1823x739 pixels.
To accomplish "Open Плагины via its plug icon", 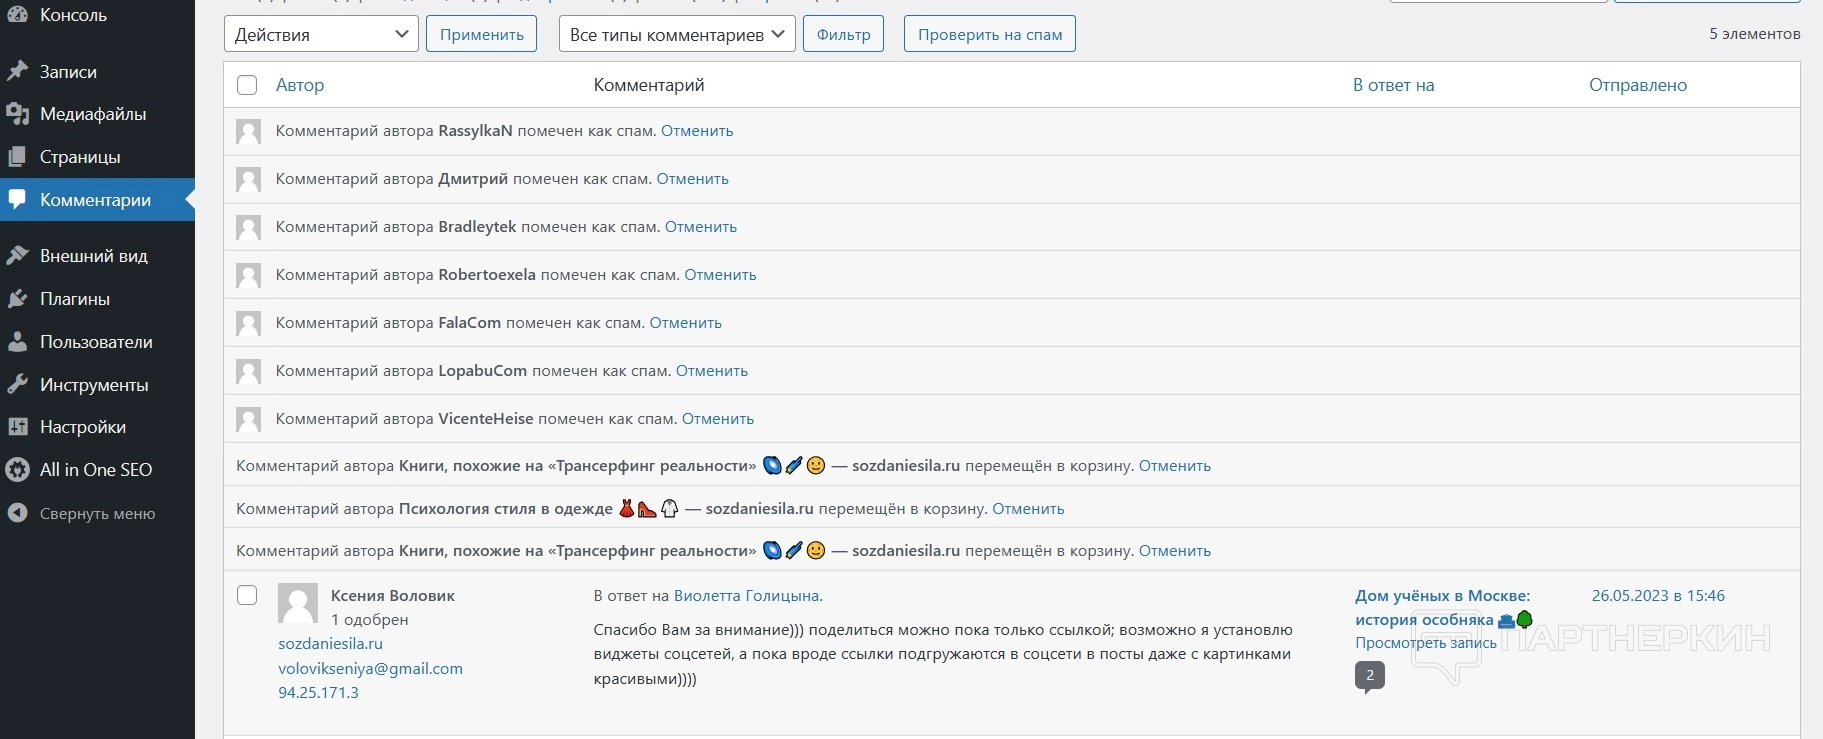I will click(17, 299).
